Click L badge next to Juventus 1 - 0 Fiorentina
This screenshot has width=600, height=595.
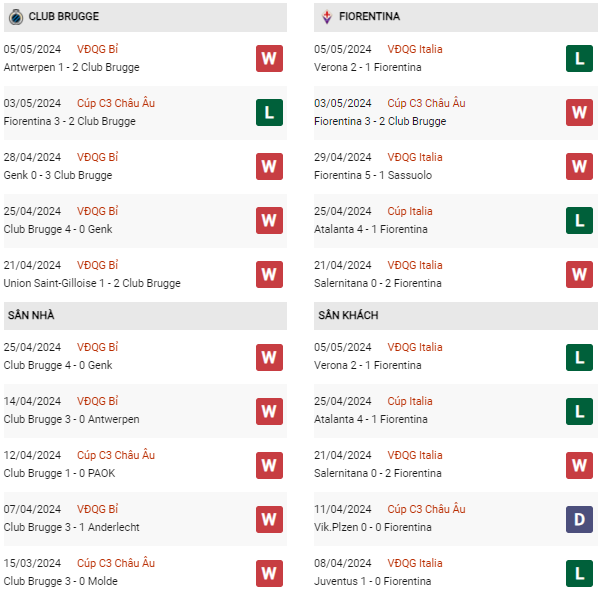pos(579,573)
